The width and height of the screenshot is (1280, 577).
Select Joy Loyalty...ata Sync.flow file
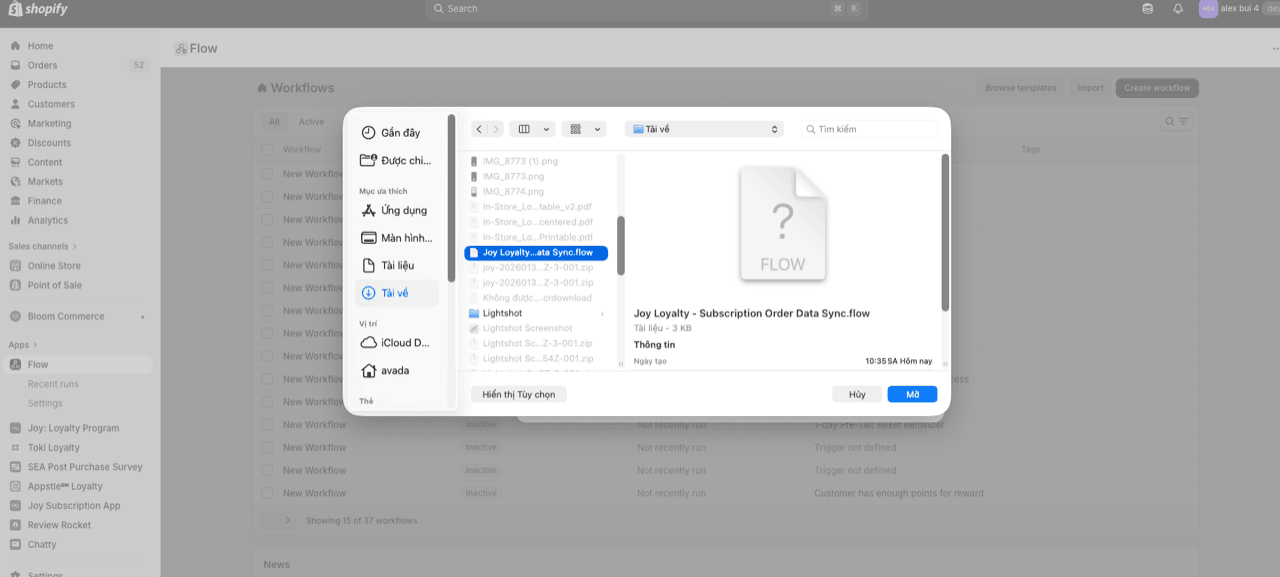point(536,253)
